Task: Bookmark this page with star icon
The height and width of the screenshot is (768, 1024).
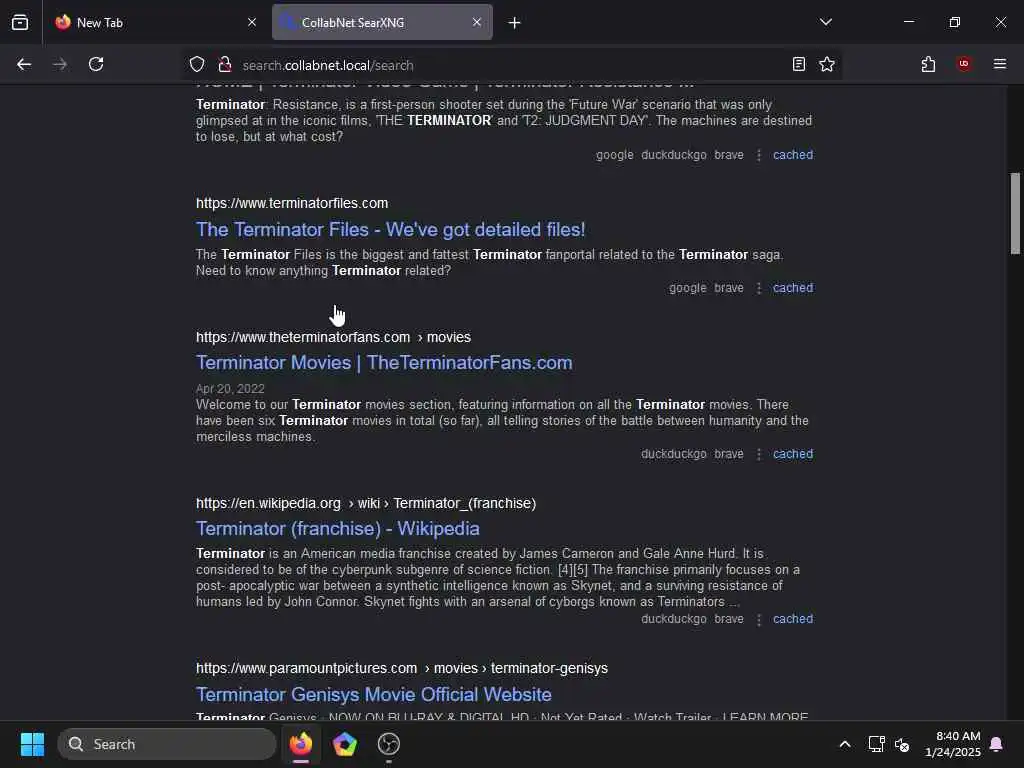Action: click(x=827, y=64)
